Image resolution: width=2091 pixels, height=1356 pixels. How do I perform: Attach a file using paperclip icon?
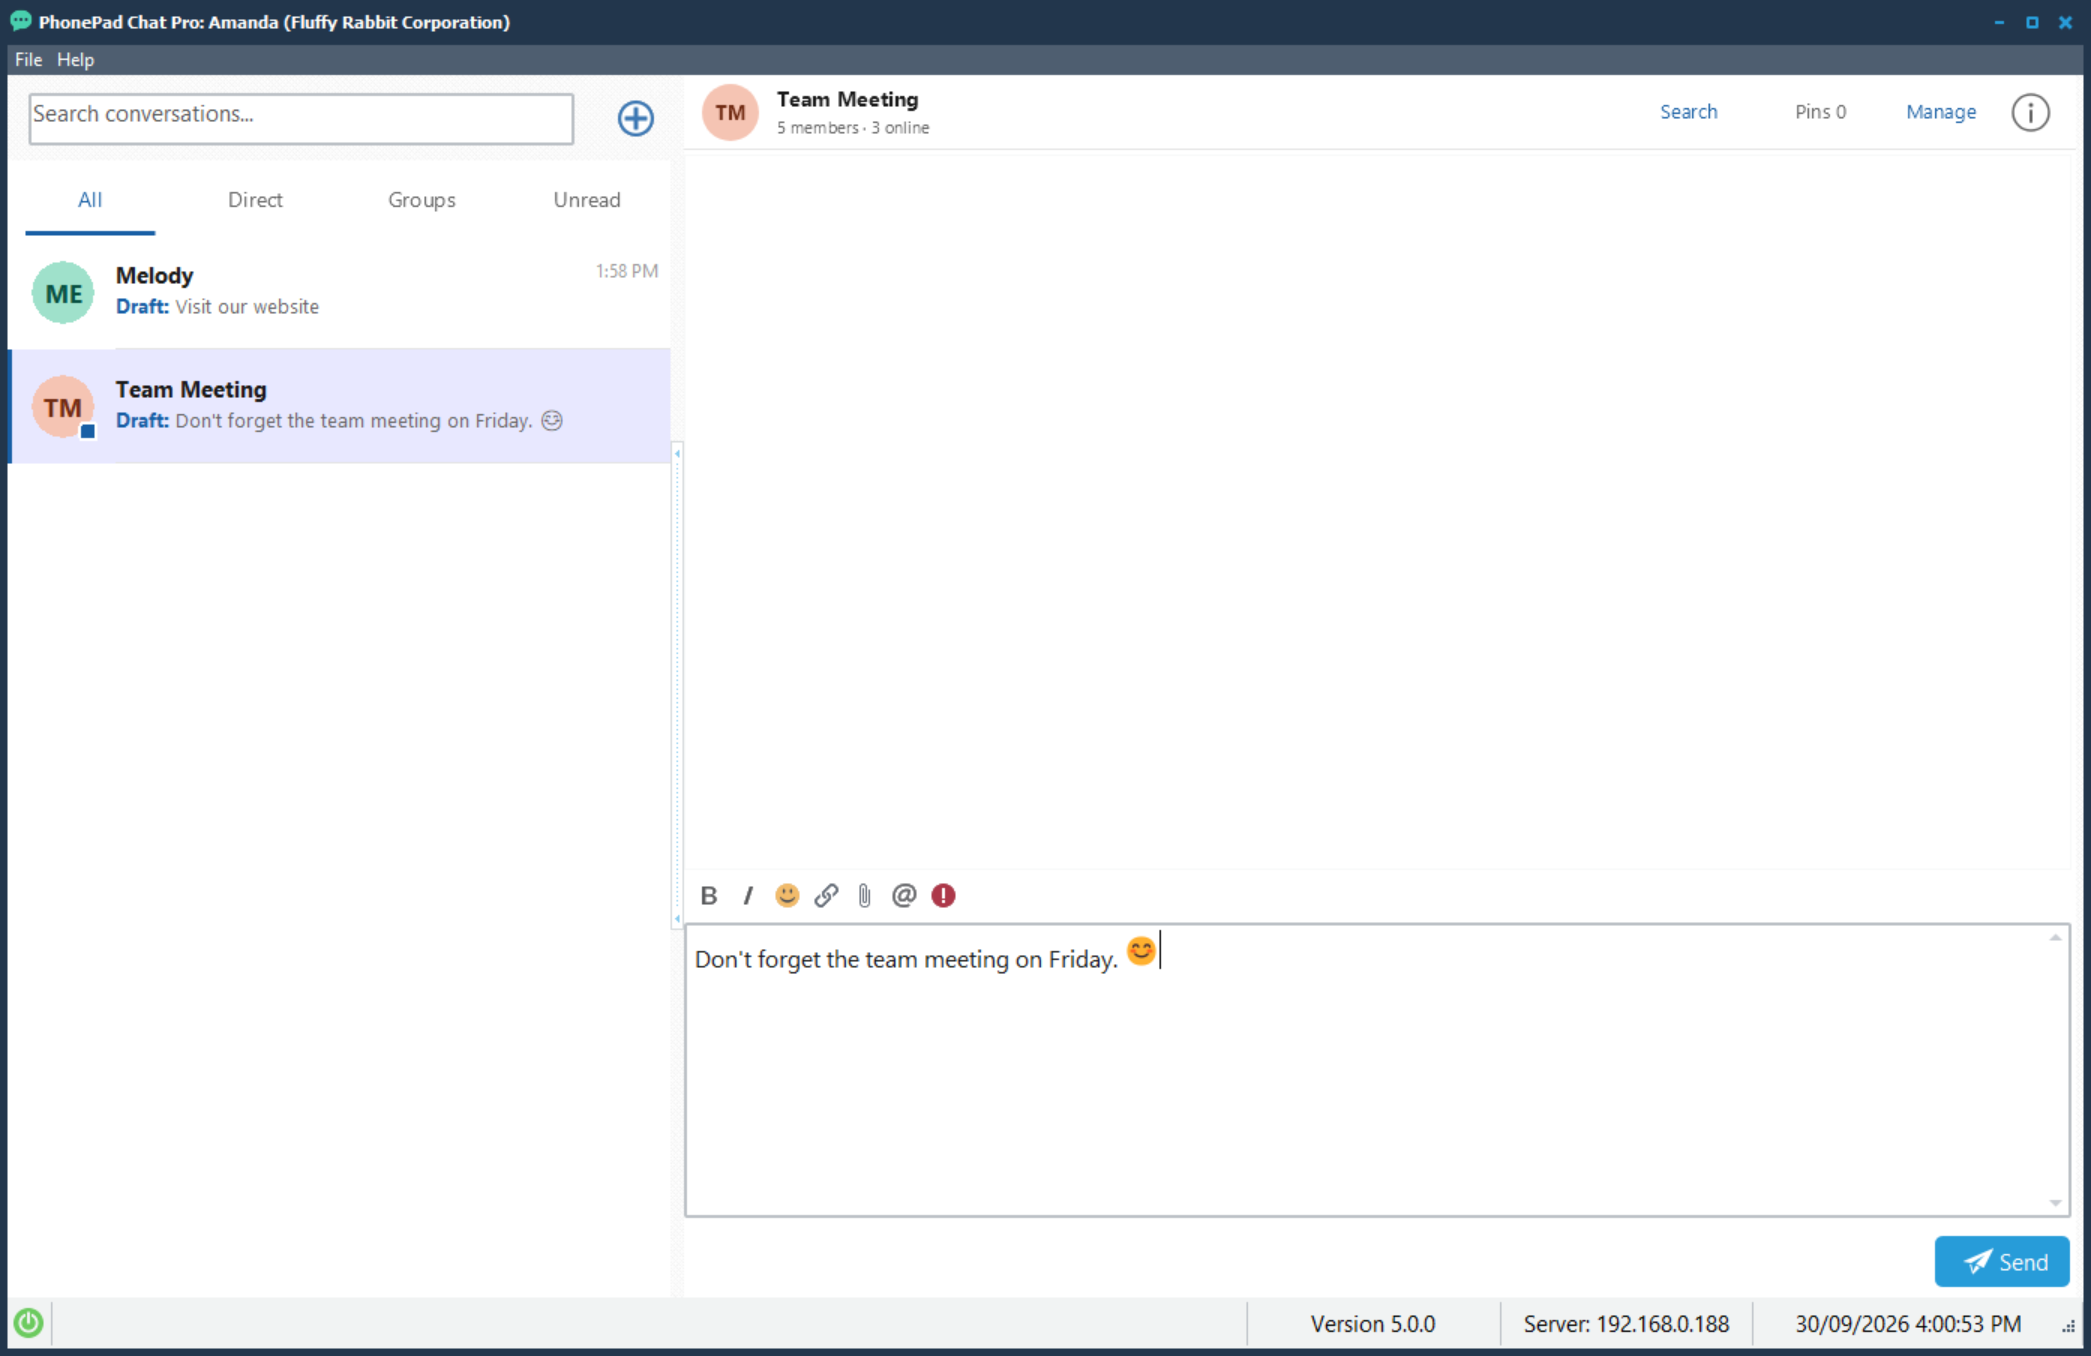865,895
